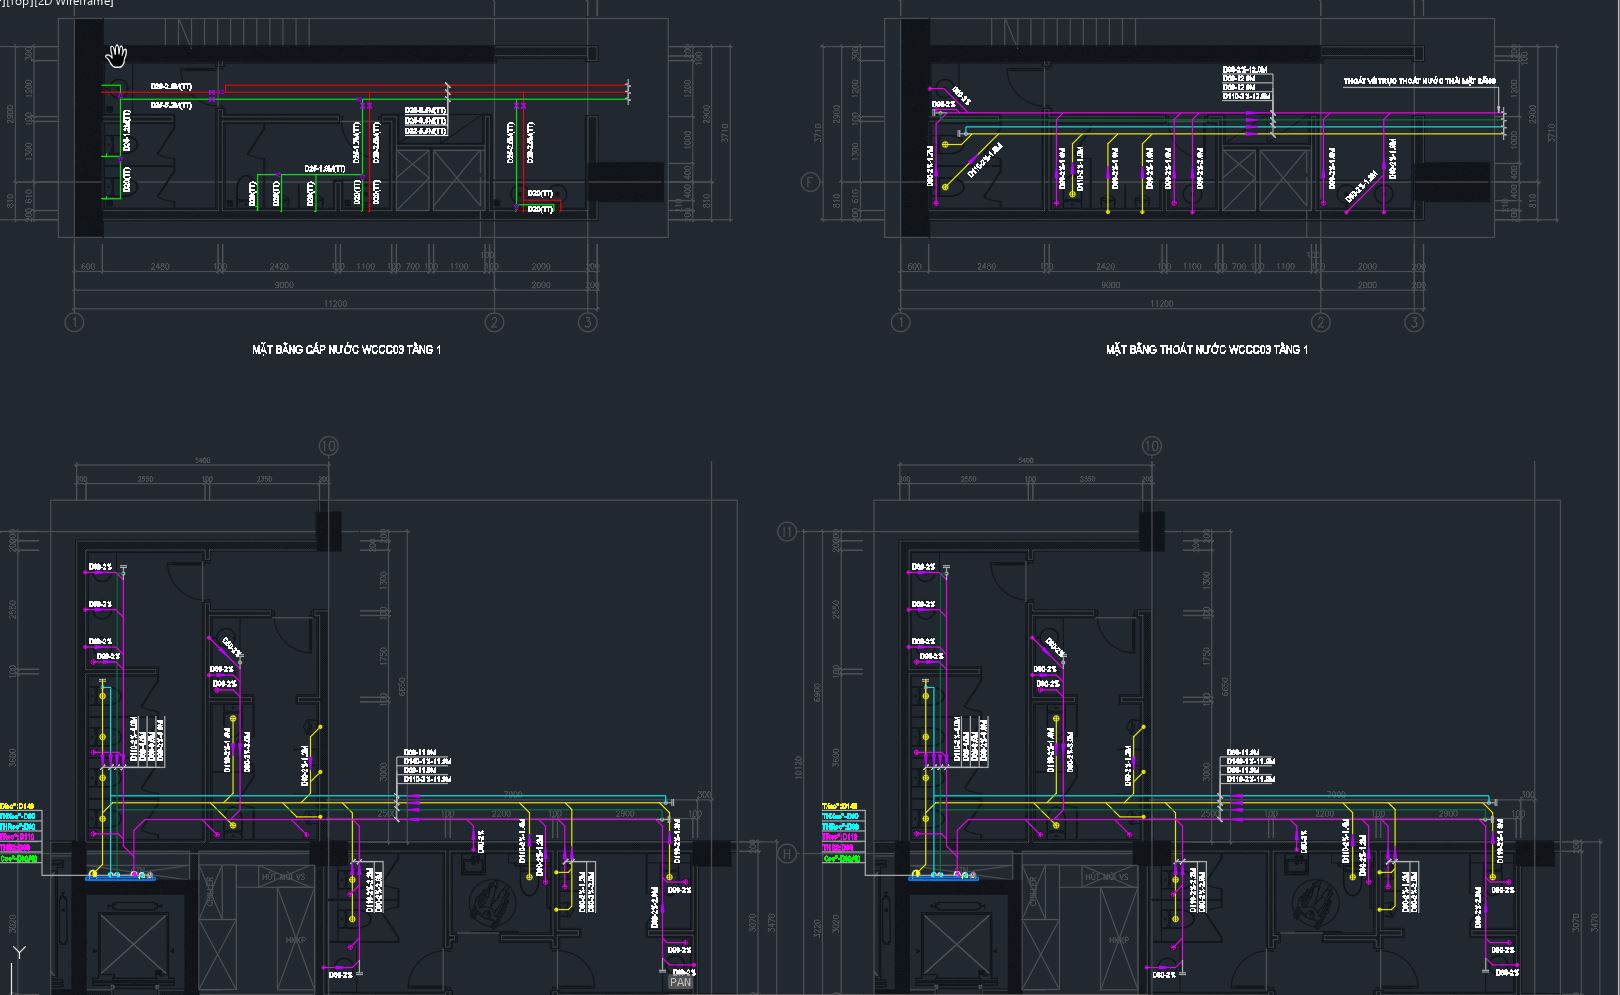Select annotation 'THOÁT VỀ TRỤC THOÁT NƯỚC THẢI MẶT BẰNG'
Screen dimensions: 1620x995
click(x=1419, y=81)
